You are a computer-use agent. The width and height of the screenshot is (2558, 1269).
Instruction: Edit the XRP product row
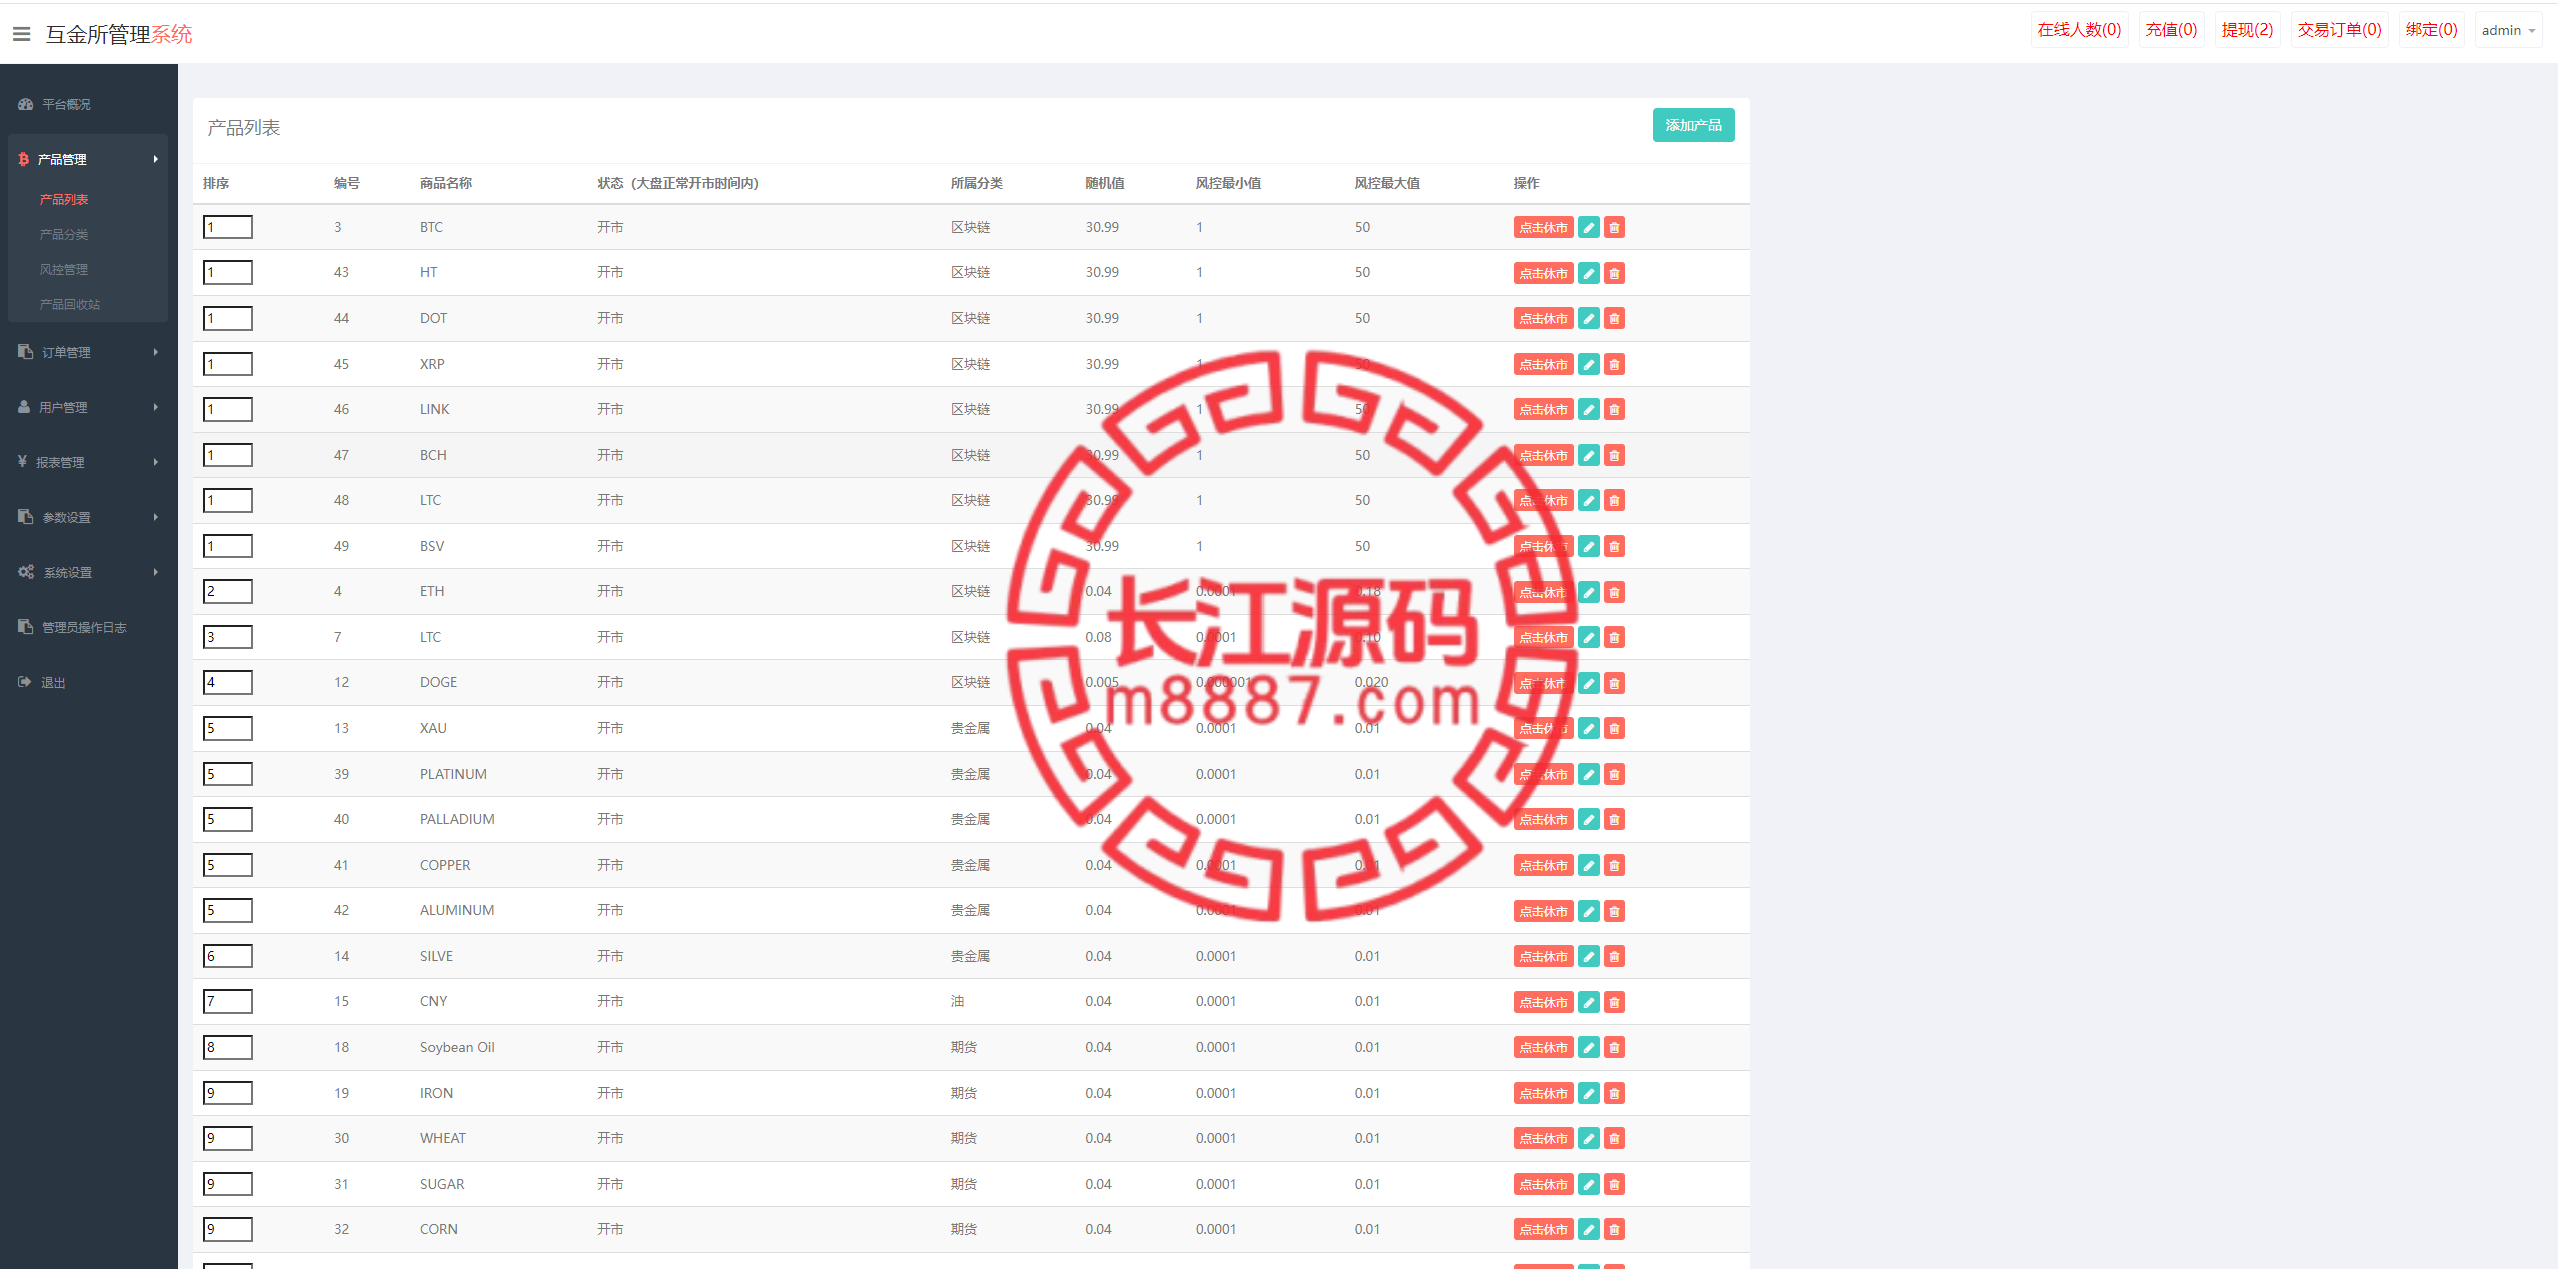1588,364
